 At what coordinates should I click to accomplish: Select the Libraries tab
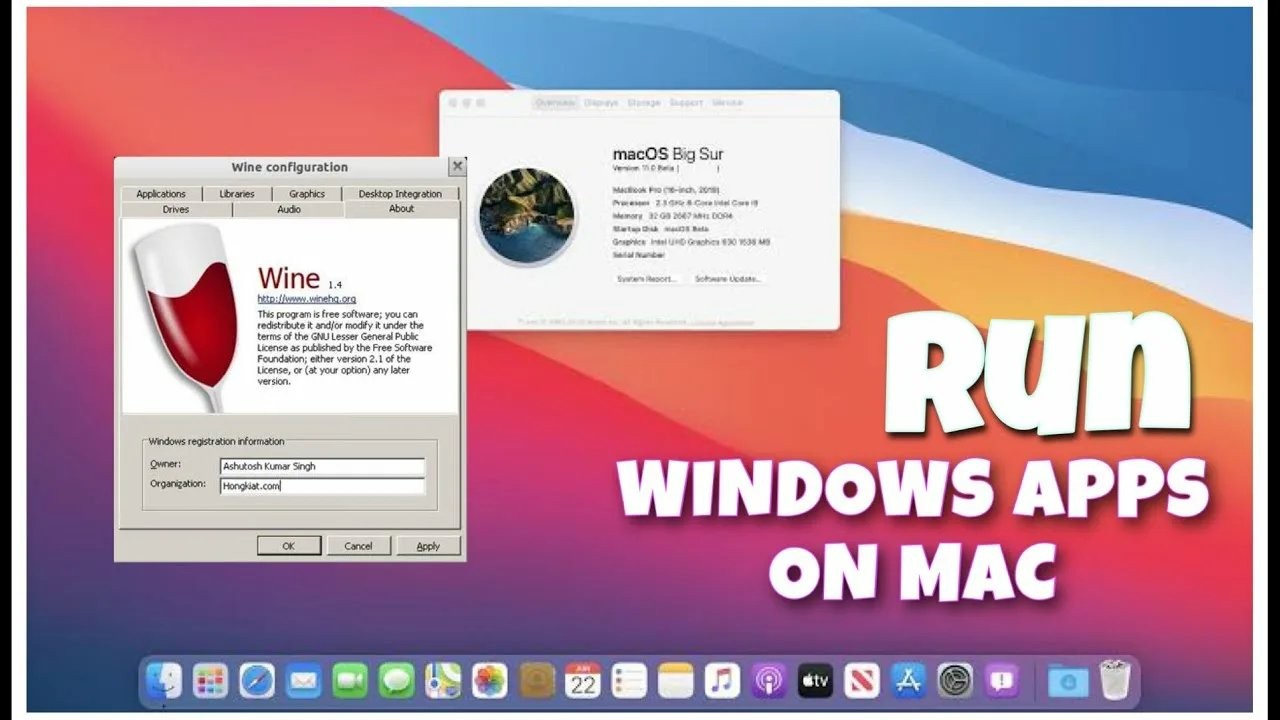237,194
